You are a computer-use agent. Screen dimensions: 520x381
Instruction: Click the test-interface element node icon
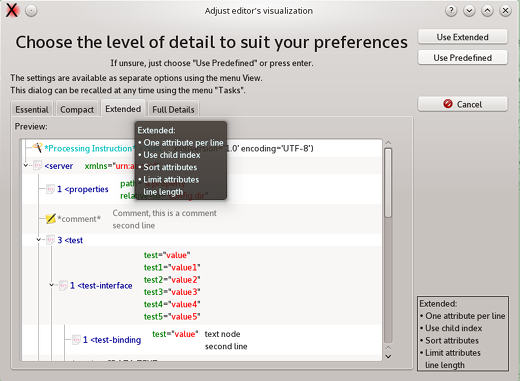(63, 286)
